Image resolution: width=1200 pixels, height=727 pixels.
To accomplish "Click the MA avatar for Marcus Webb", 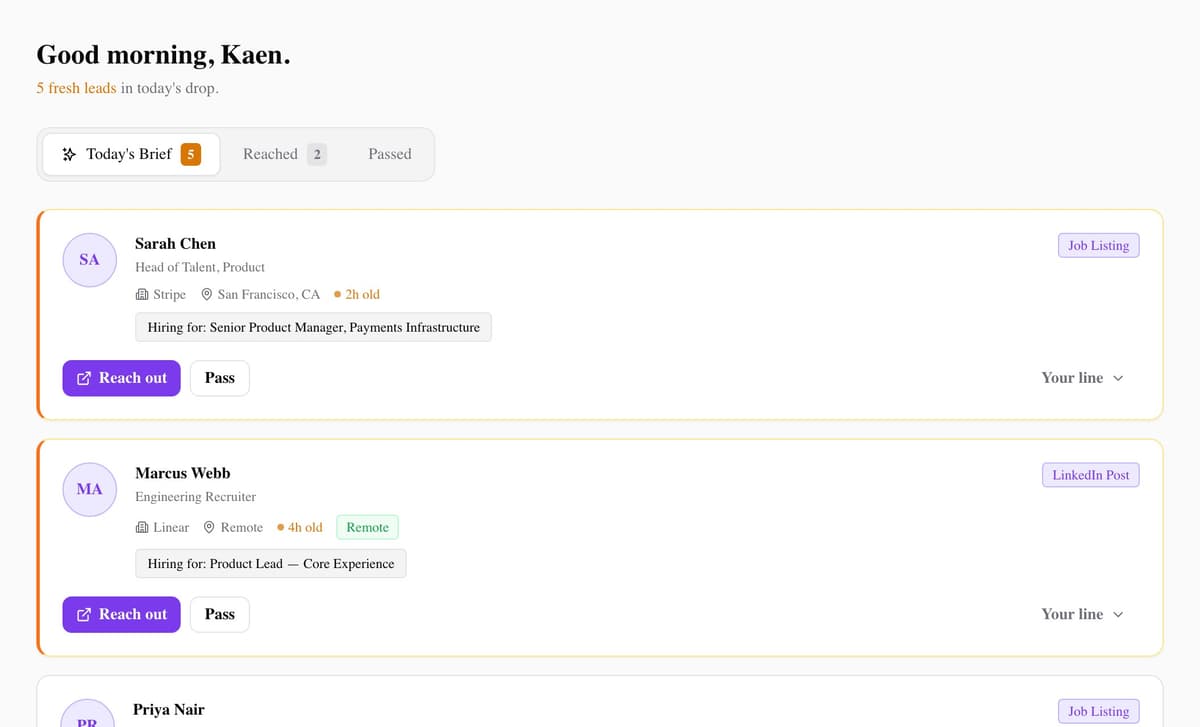I will pyautogui.click(x=89, y=489).
